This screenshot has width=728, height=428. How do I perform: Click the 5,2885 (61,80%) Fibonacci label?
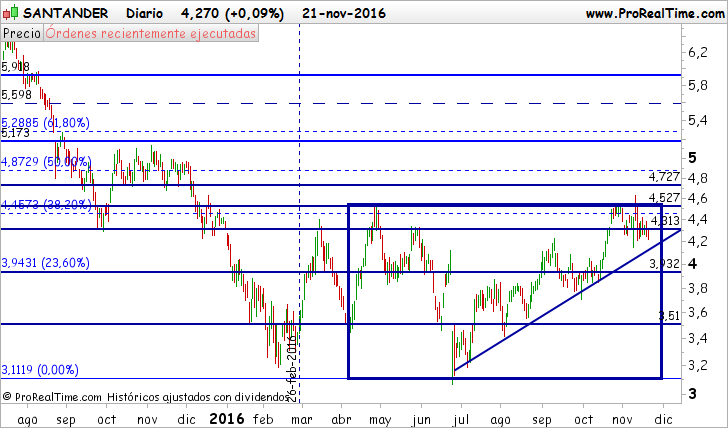[x=46, y=123]
